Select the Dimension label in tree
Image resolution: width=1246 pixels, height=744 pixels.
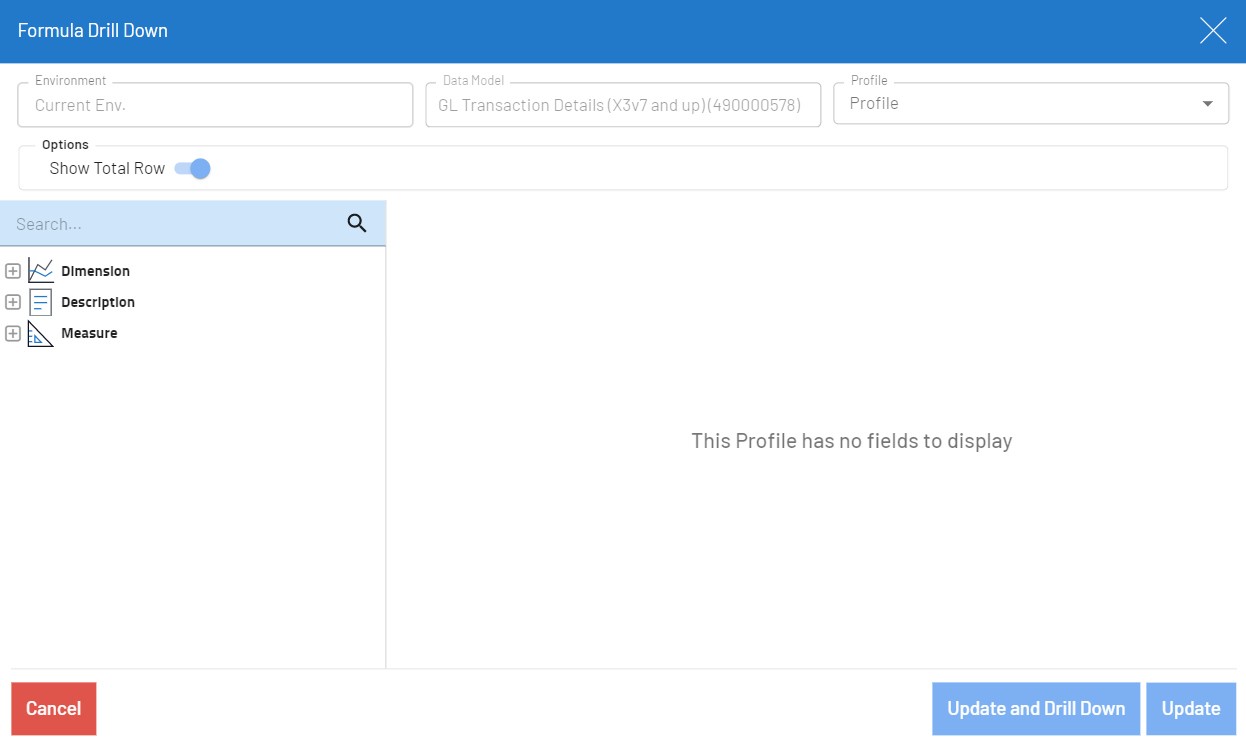95,271
